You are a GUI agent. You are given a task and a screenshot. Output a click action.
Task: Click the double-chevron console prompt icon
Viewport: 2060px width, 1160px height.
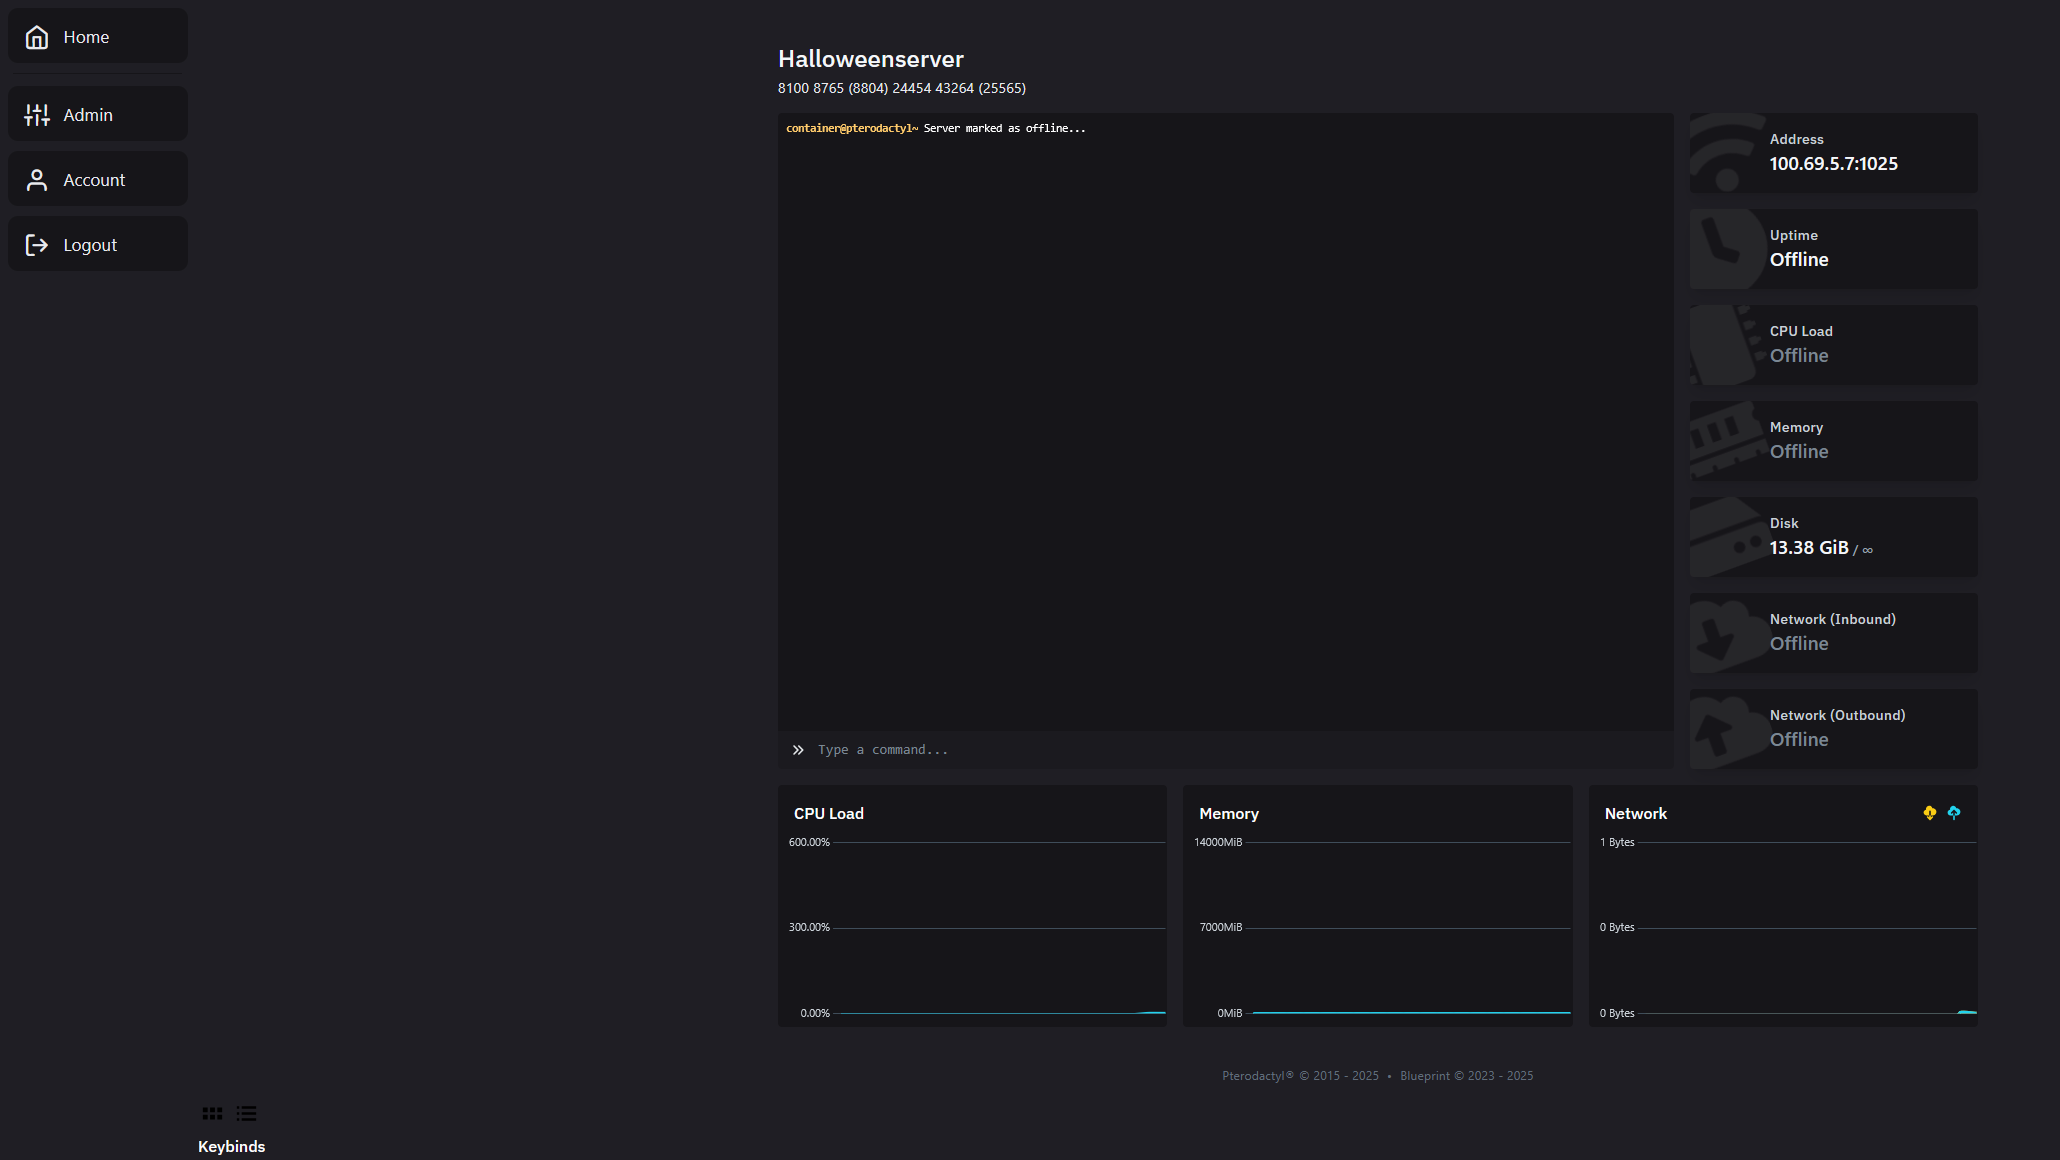pyautogui.click(x=798, y=750)
